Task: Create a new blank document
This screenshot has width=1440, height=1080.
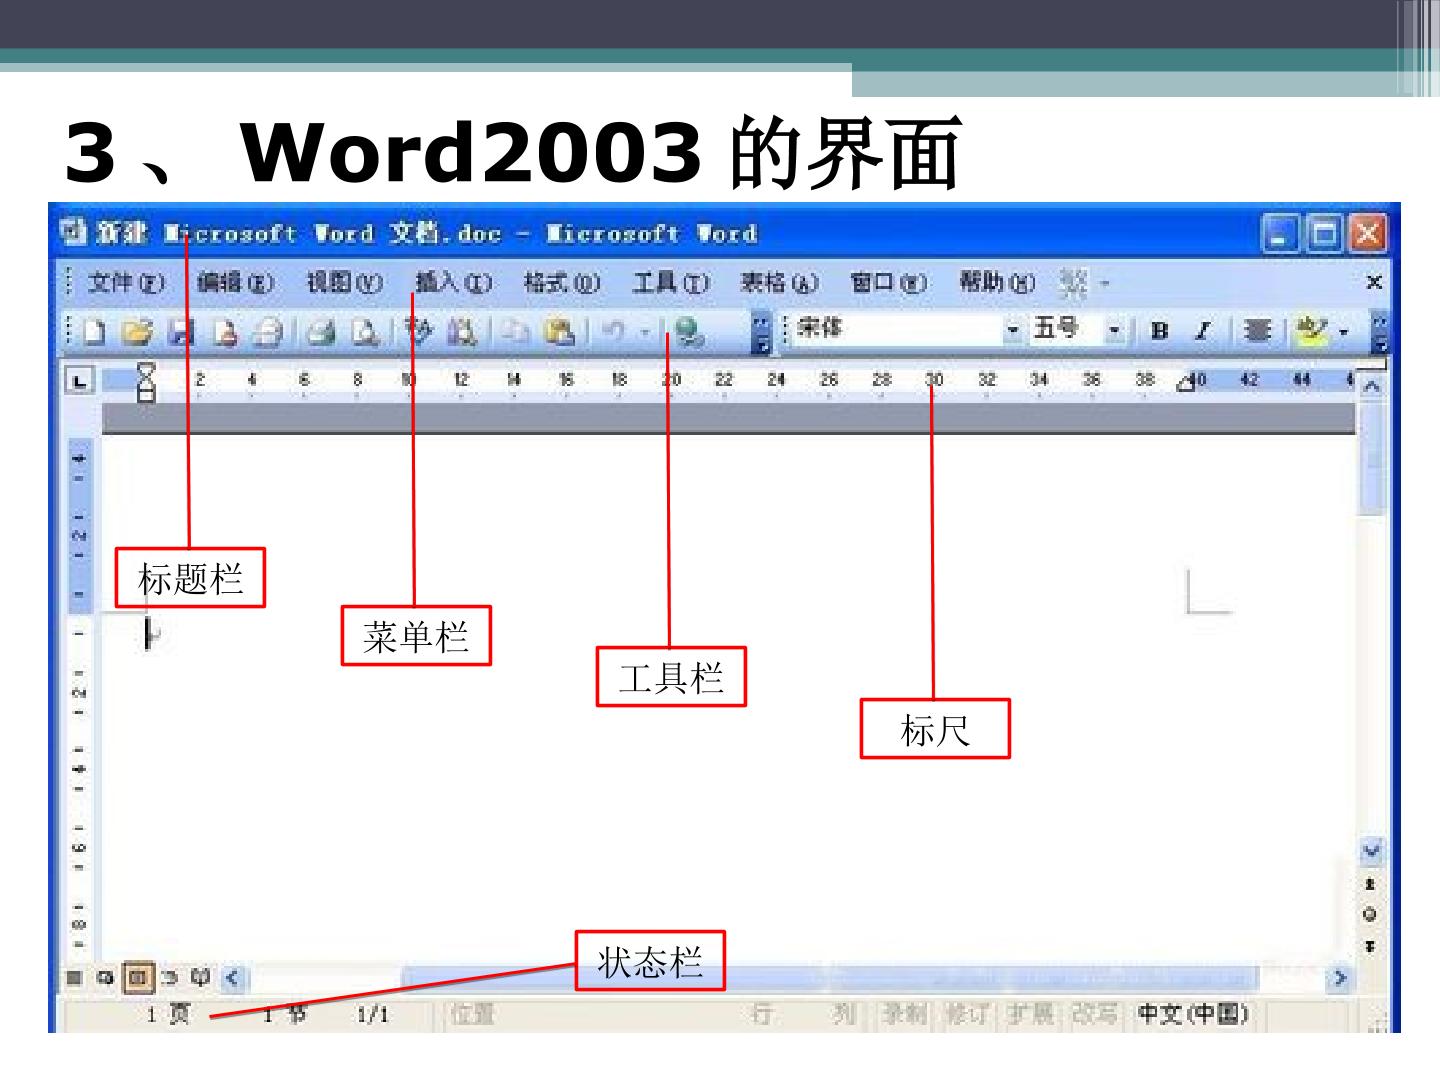Action: (94, 331)
